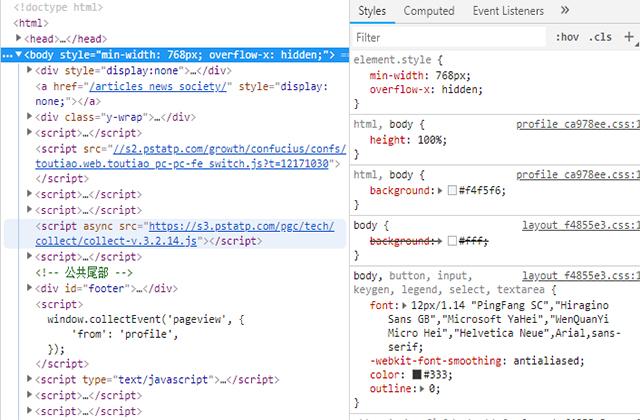Toggle the .cls class editor
The width and height of the screenshot is (640, 420).
(x=601, y=37)
